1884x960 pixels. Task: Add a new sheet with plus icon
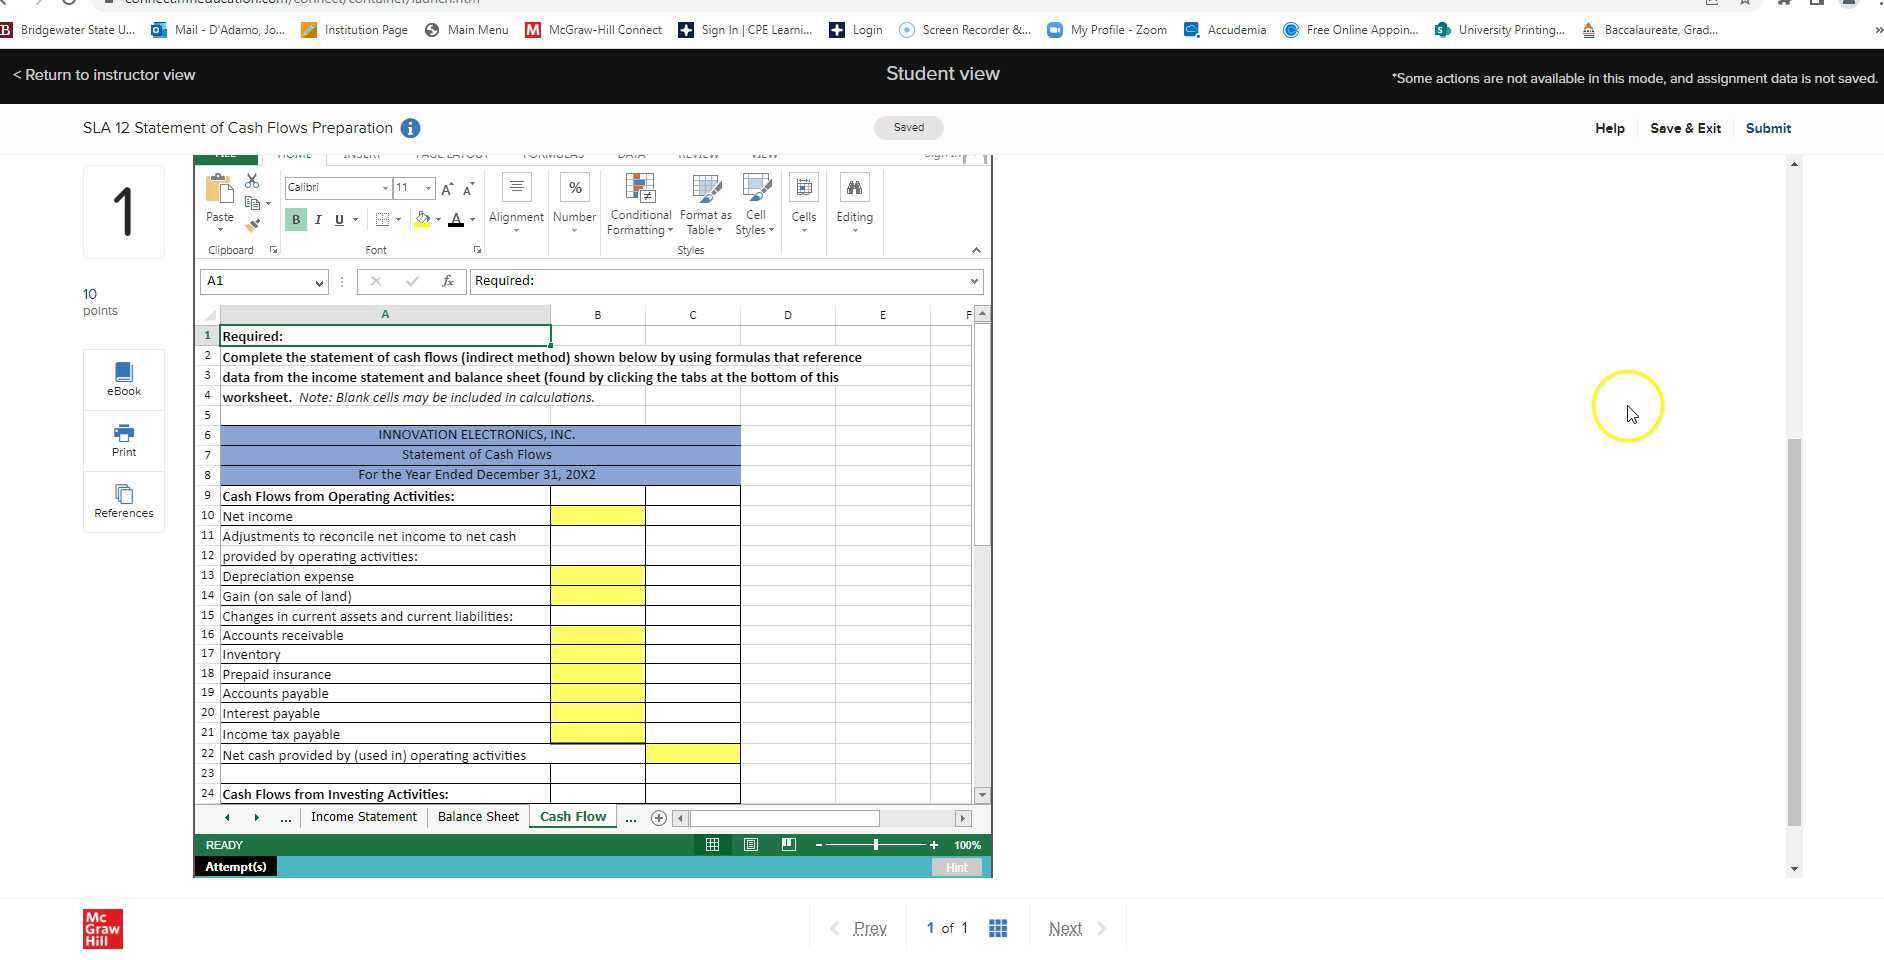click(x=658, y=818)
